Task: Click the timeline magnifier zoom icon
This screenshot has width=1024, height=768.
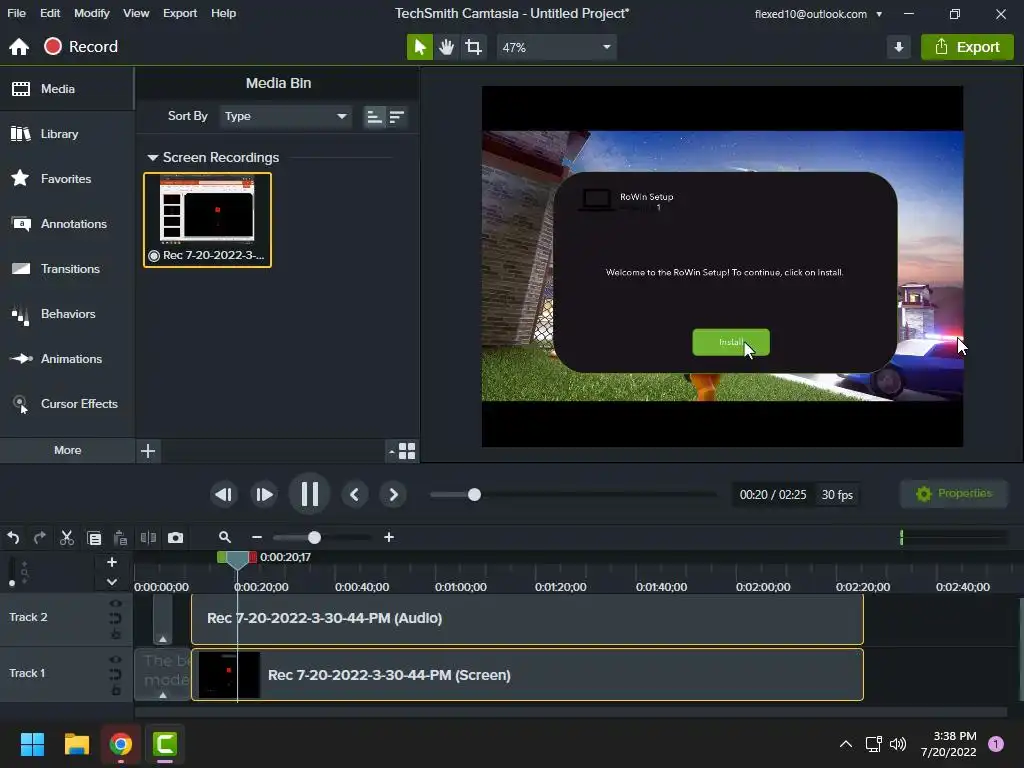Action: 225,537
